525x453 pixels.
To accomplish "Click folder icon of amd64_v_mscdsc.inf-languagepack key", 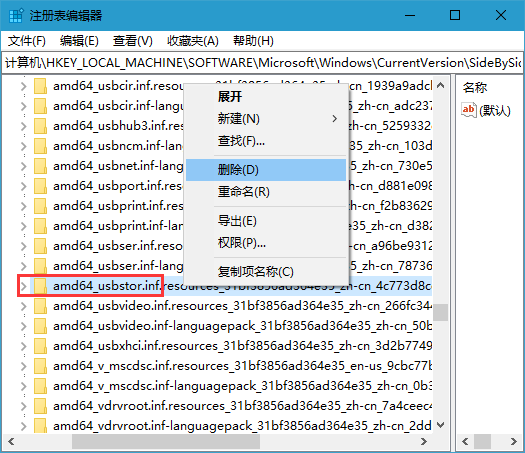I will 40,386.
